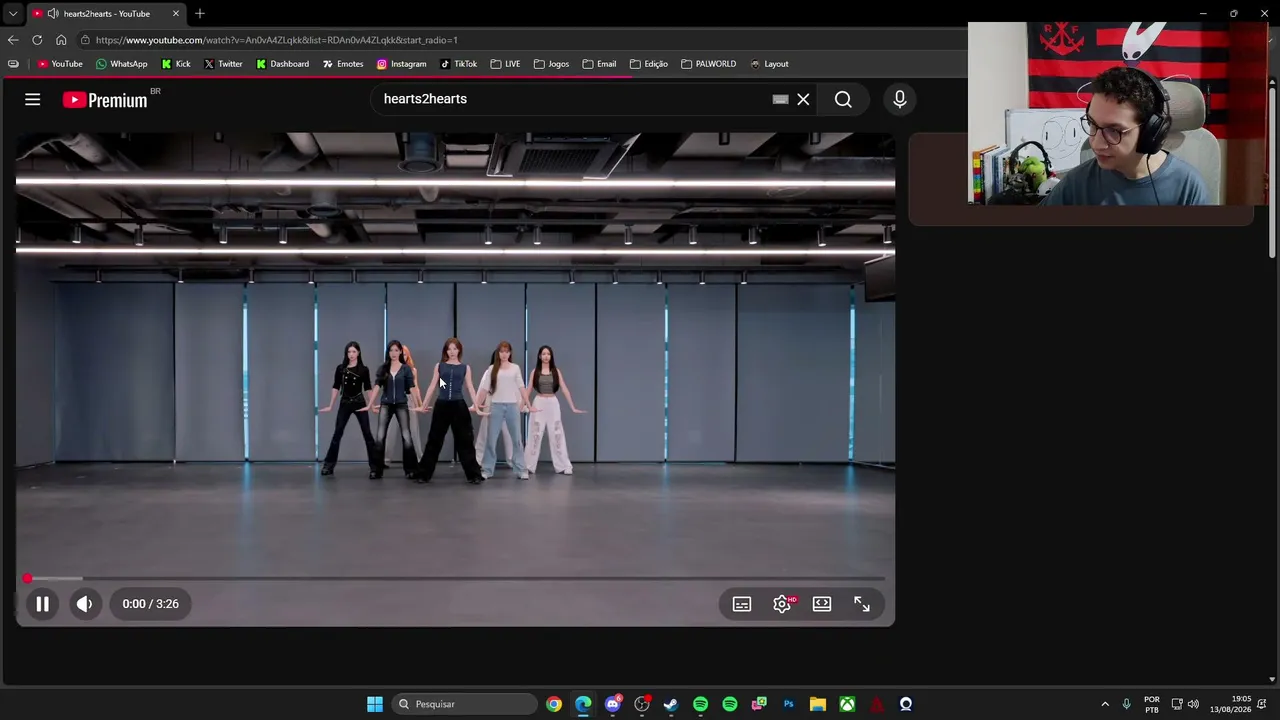The width and height of the screenshot is (1280, 720).
Task: Go back to the previous page
Action: (x=13, y=40)
